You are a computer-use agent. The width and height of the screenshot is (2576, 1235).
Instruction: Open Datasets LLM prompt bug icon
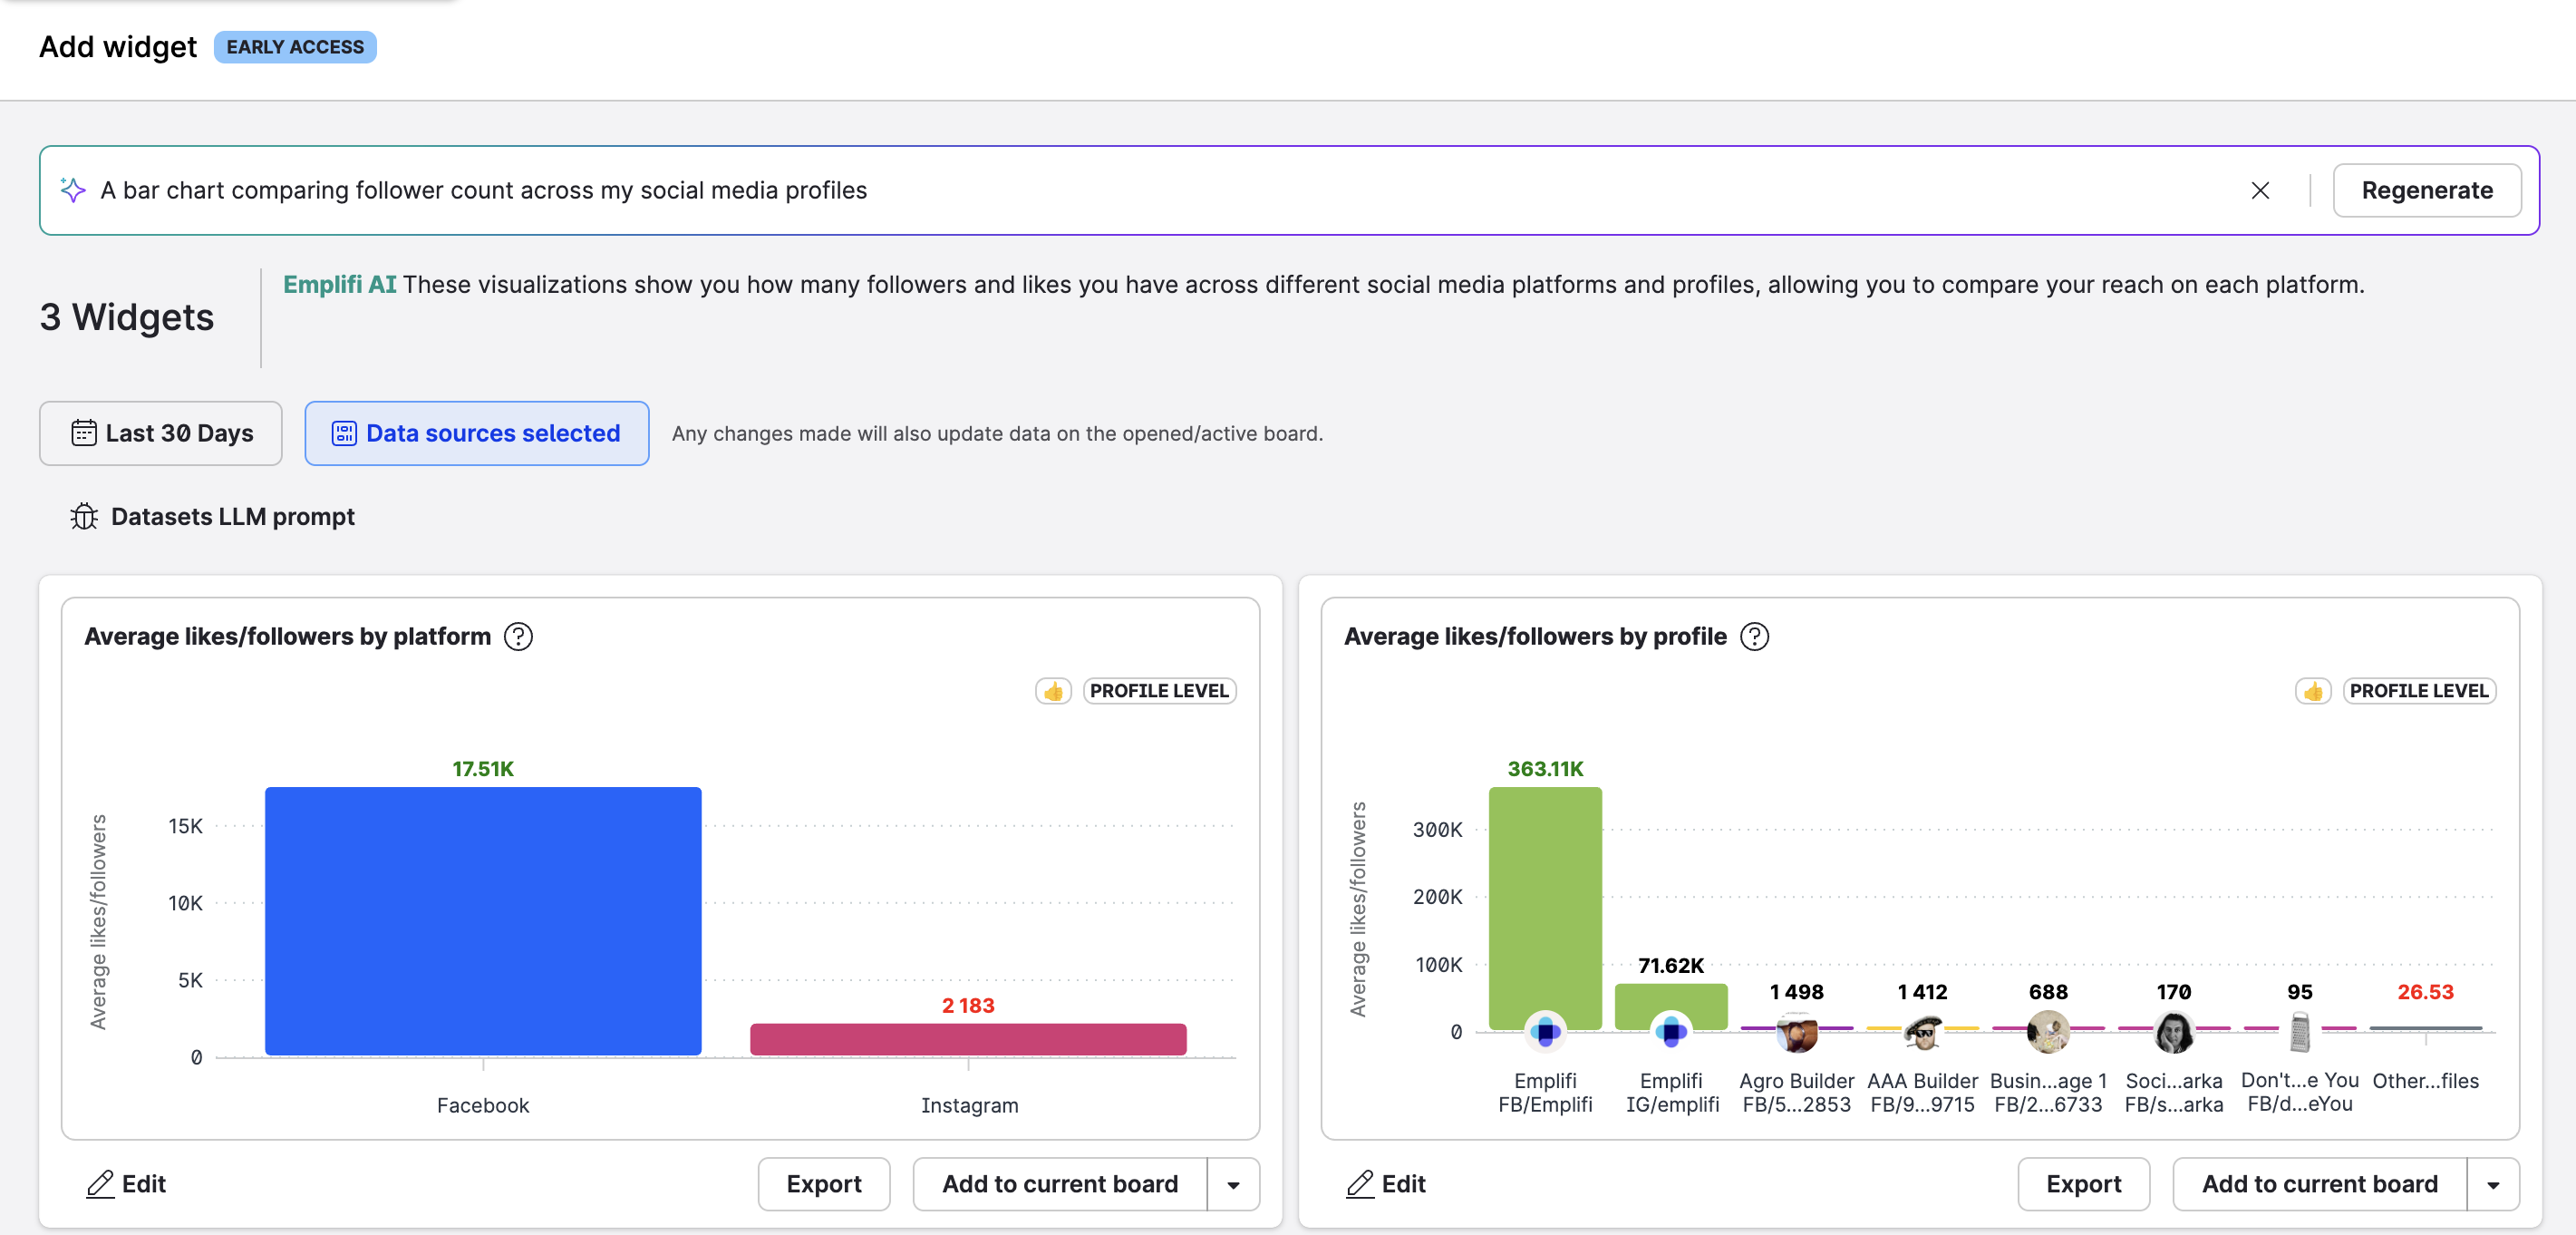84,517
